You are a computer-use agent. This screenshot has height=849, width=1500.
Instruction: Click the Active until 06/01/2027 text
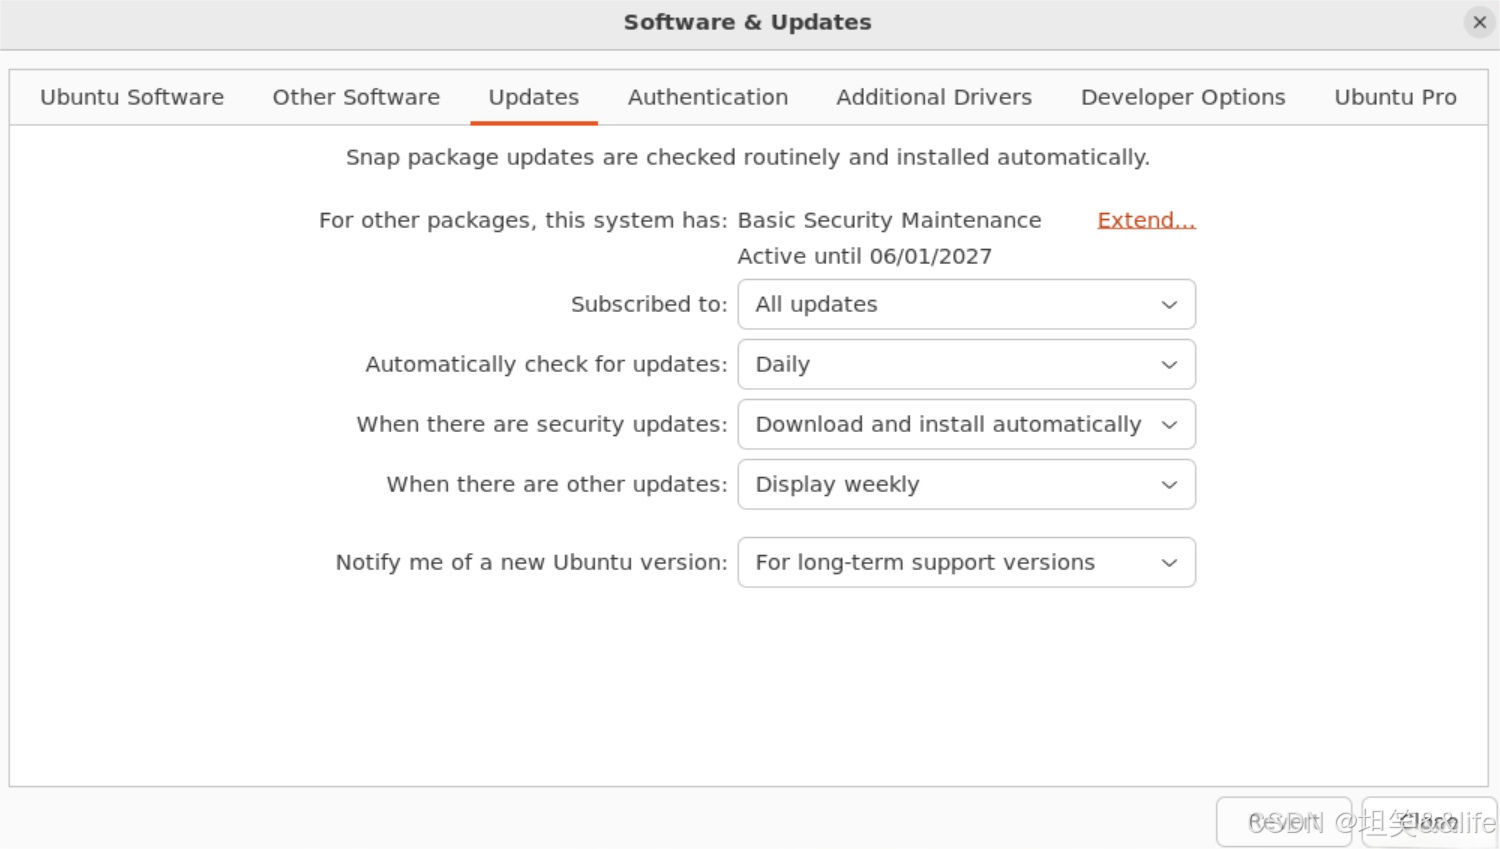865,256
